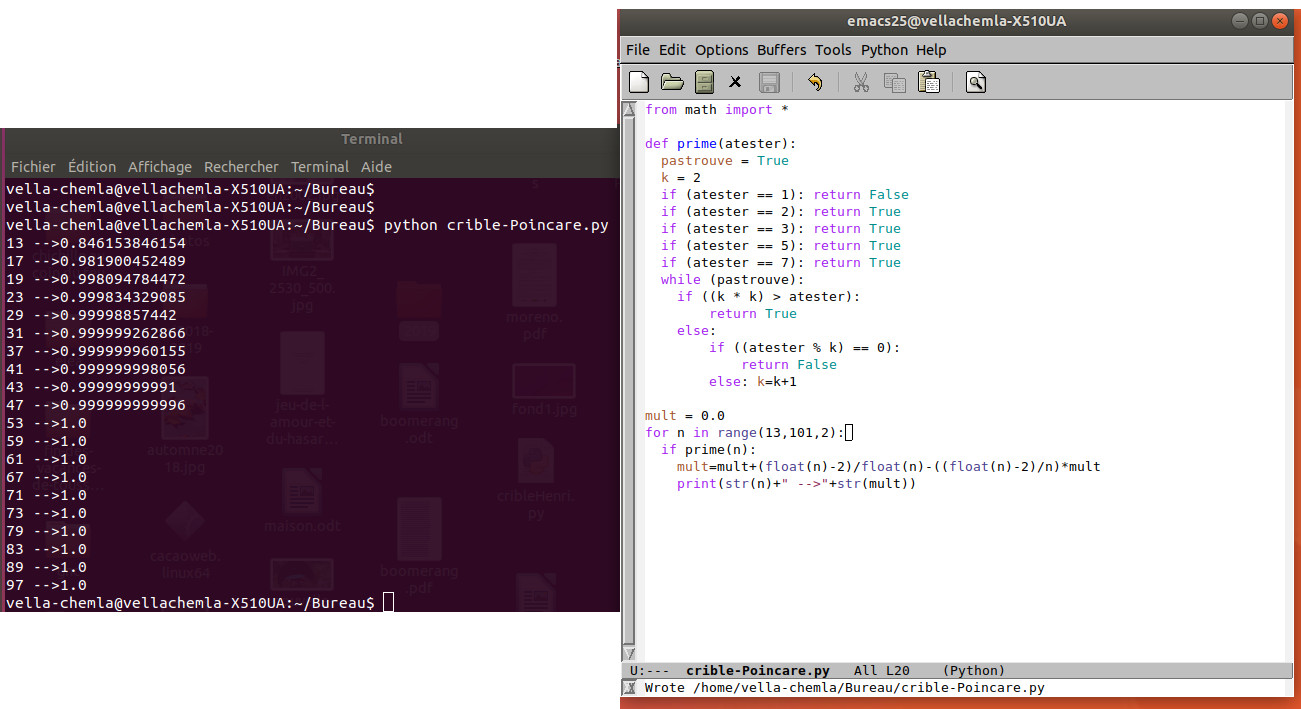Undo the last change with arrow icon
Screen dimensions: 1301x709
click(x=815, y=83)
